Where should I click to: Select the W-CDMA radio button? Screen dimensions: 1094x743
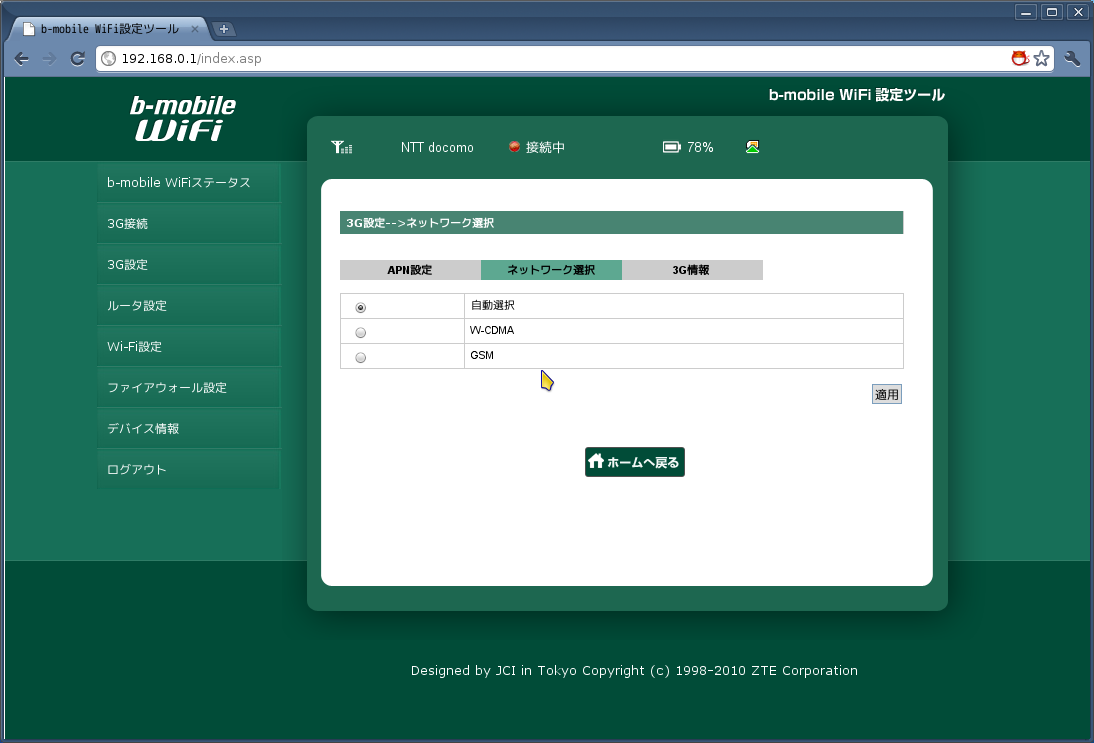click(x=361, y=333)
